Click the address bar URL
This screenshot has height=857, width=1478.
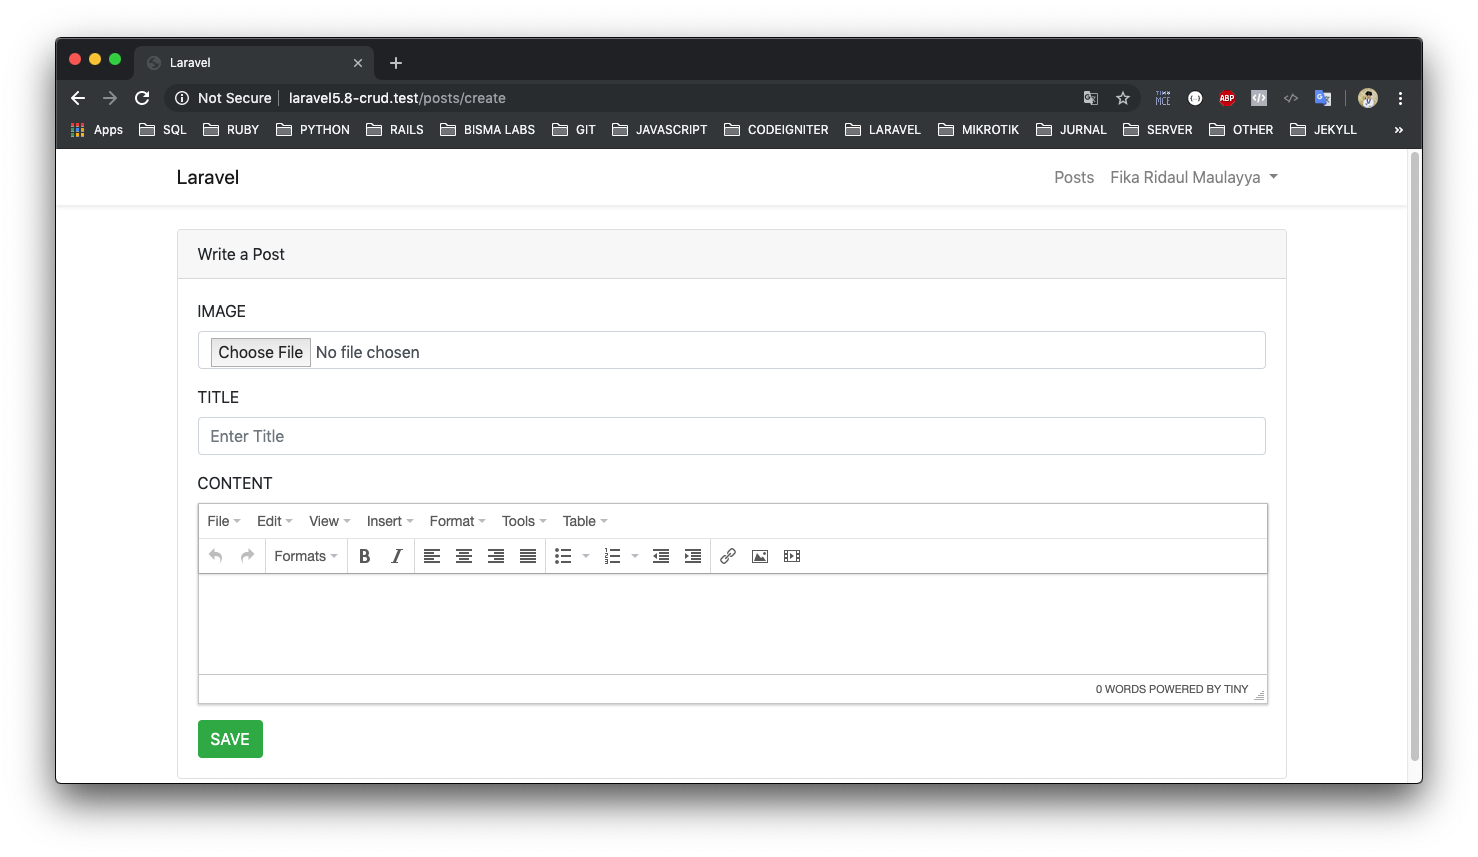(x=397, y=98)
